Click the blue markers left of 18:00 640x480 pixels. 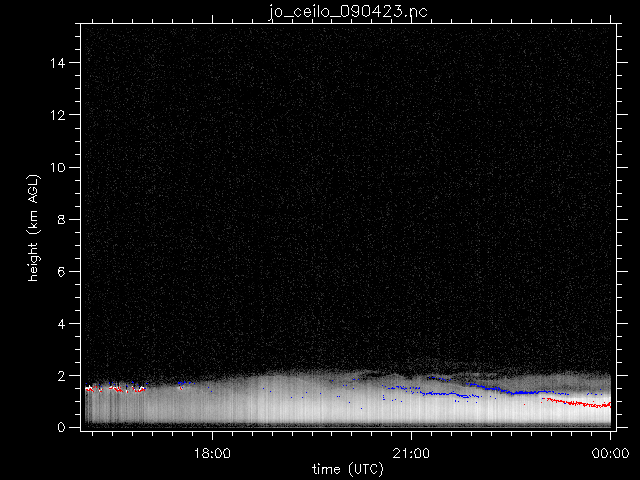click(184, 383)
